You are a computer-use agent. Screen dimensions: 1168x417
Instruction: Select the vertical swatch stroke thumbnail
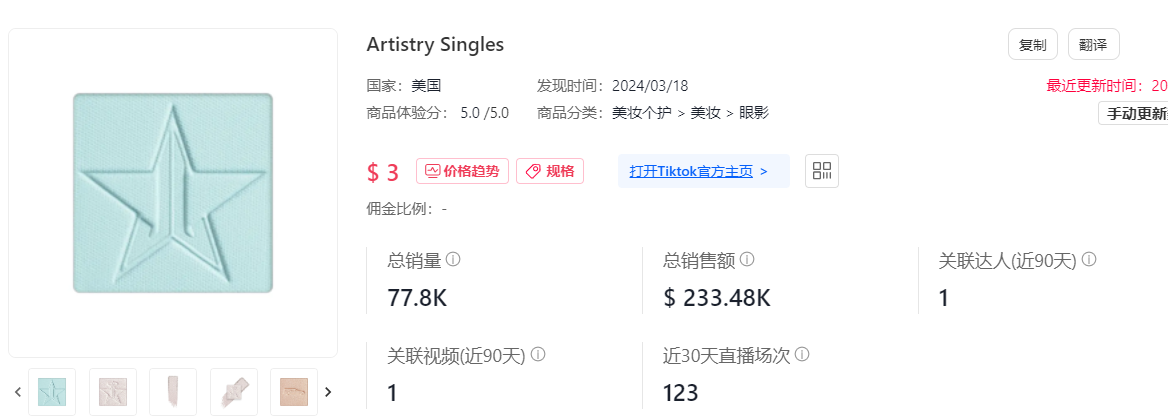(173, 392)
